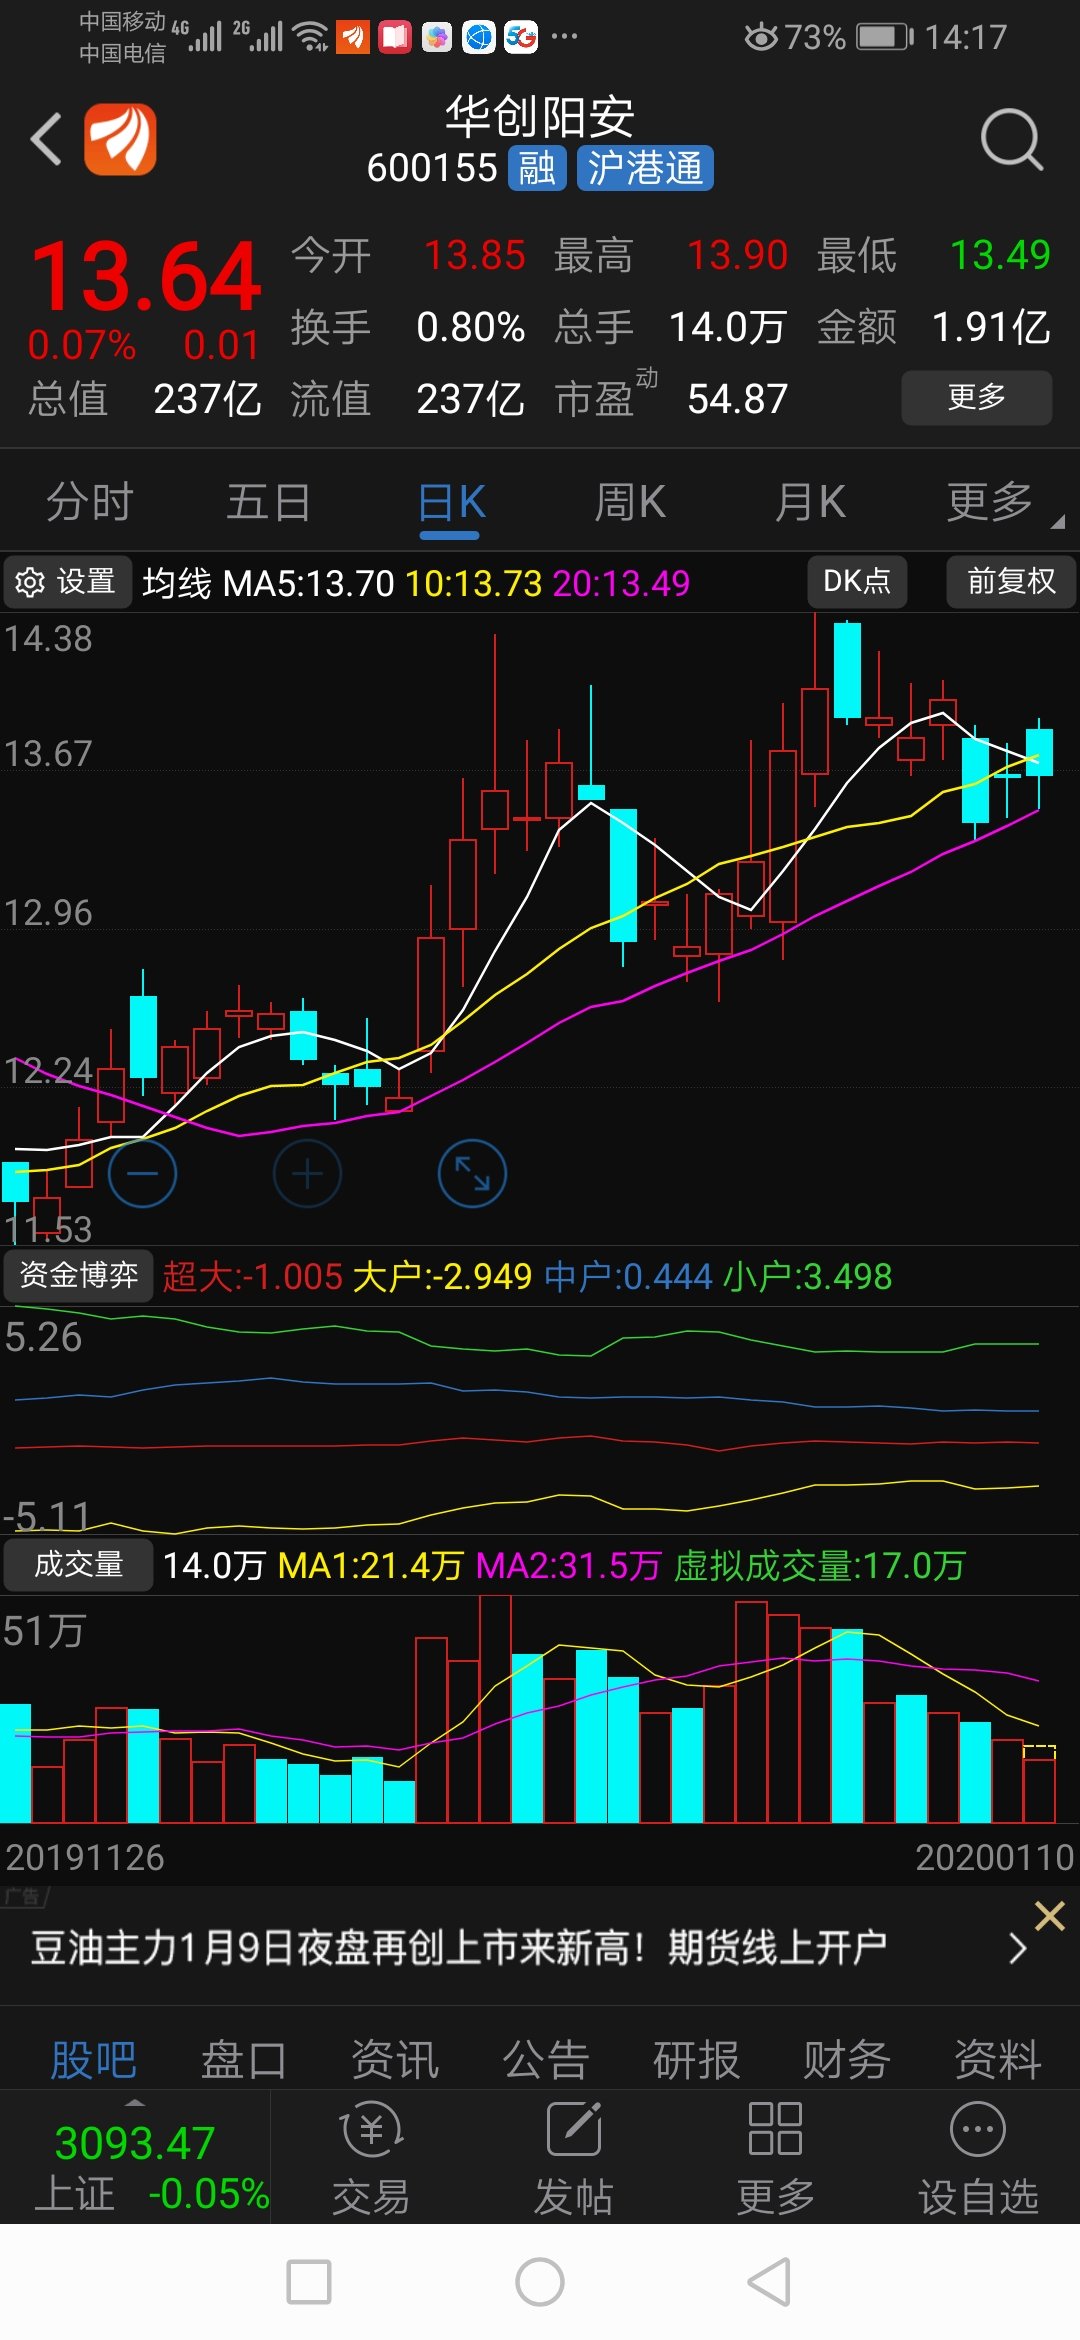Image resolution: width=1080 pixels, height=2340 pixels.
Task: Tap the zoom in plus circle on chart
Action: pos(307,1173)
